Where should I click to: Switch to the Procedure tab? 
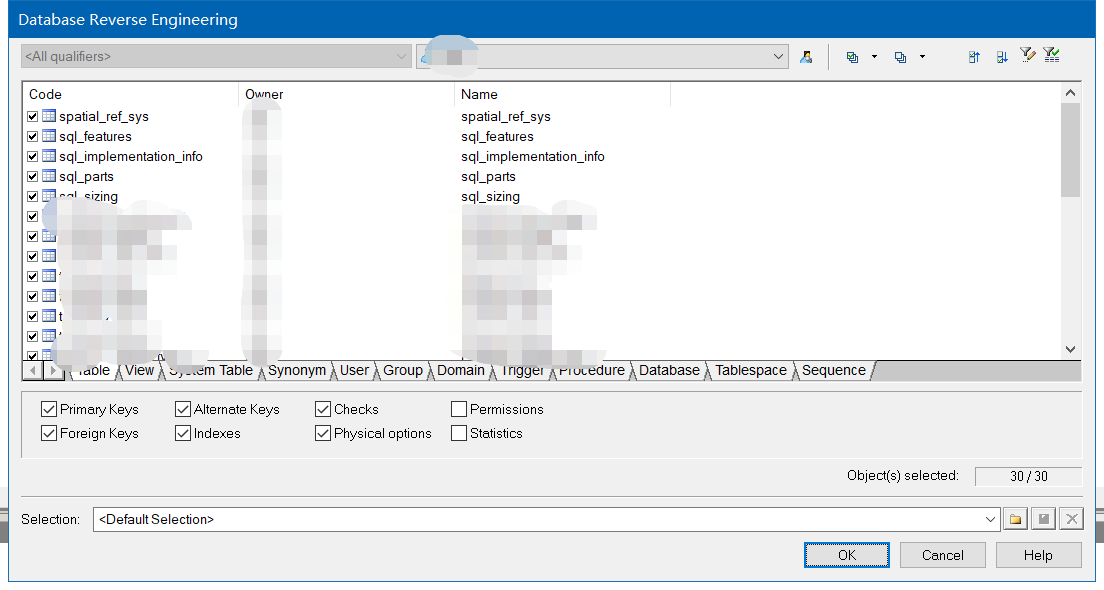click(x=592, y=370)
